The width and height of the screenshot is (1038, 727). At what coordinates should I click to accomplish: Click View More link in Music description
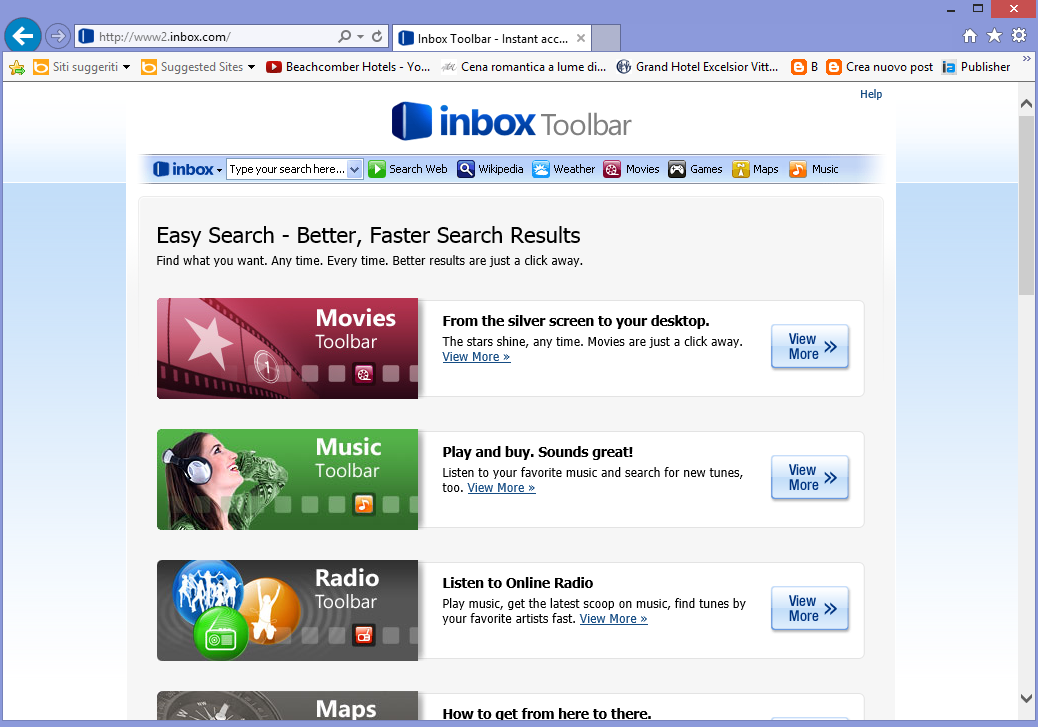501,488
